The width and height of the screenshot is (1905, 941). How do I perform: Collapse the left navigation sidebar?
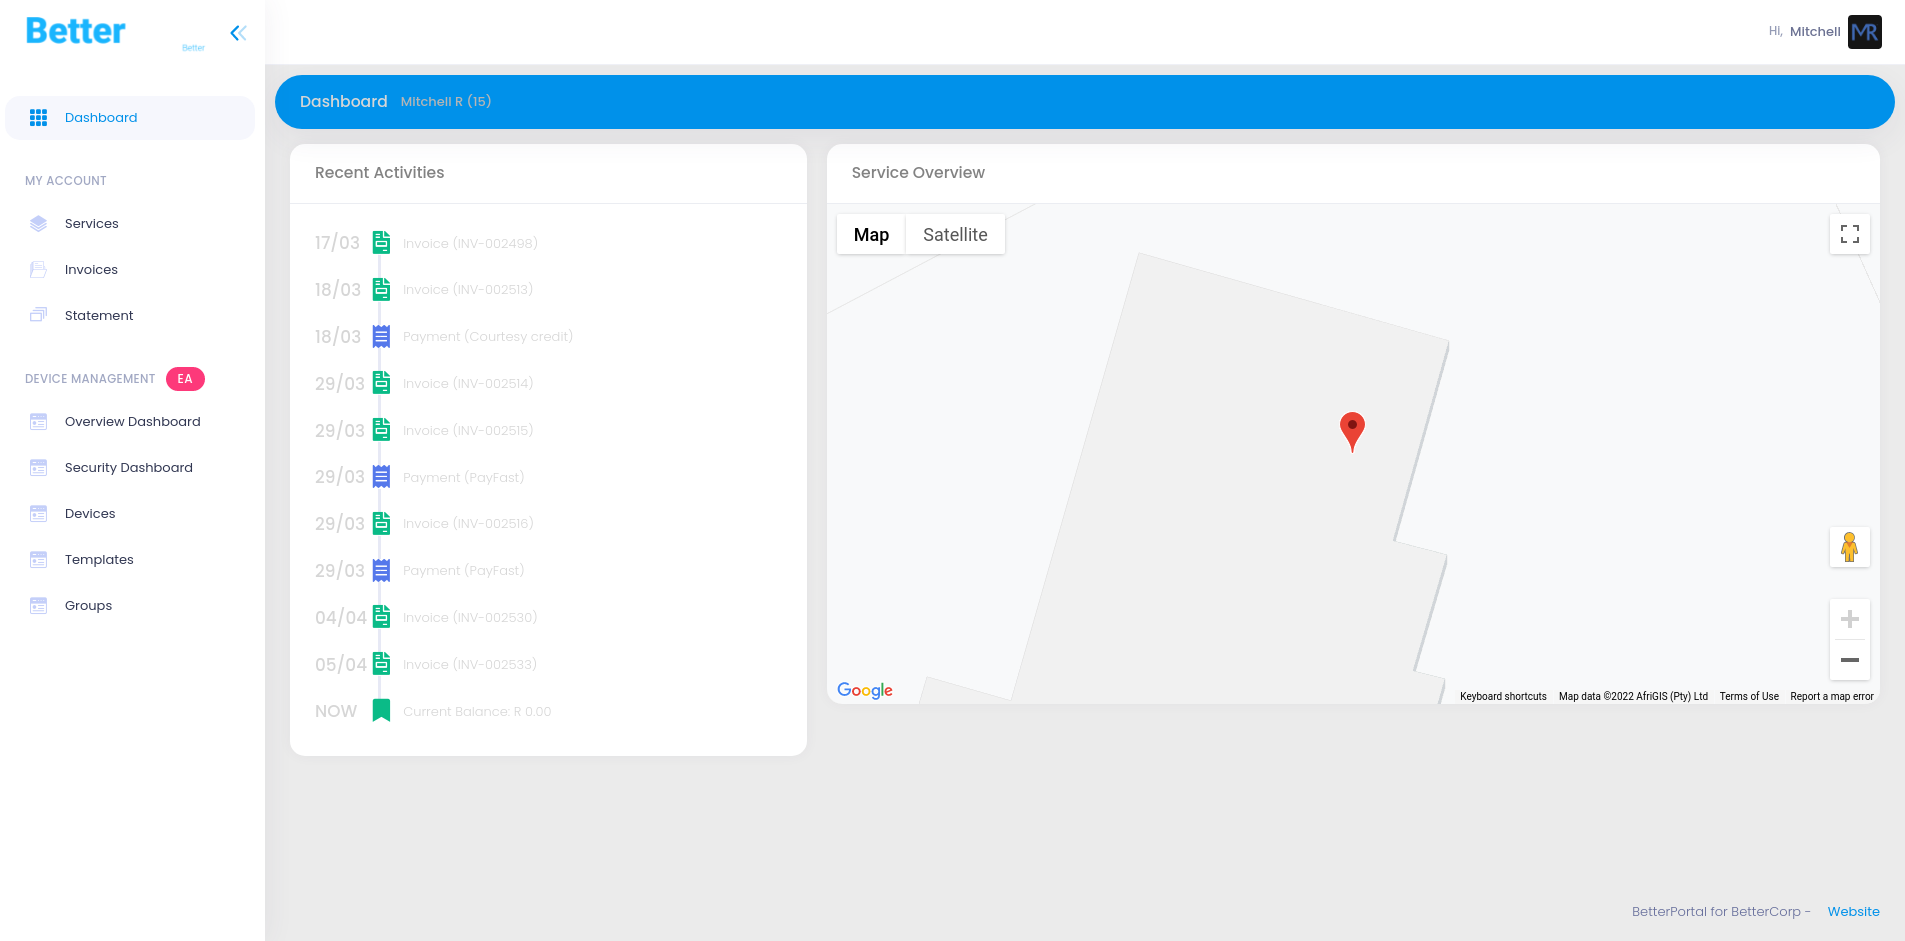point(238,32)
